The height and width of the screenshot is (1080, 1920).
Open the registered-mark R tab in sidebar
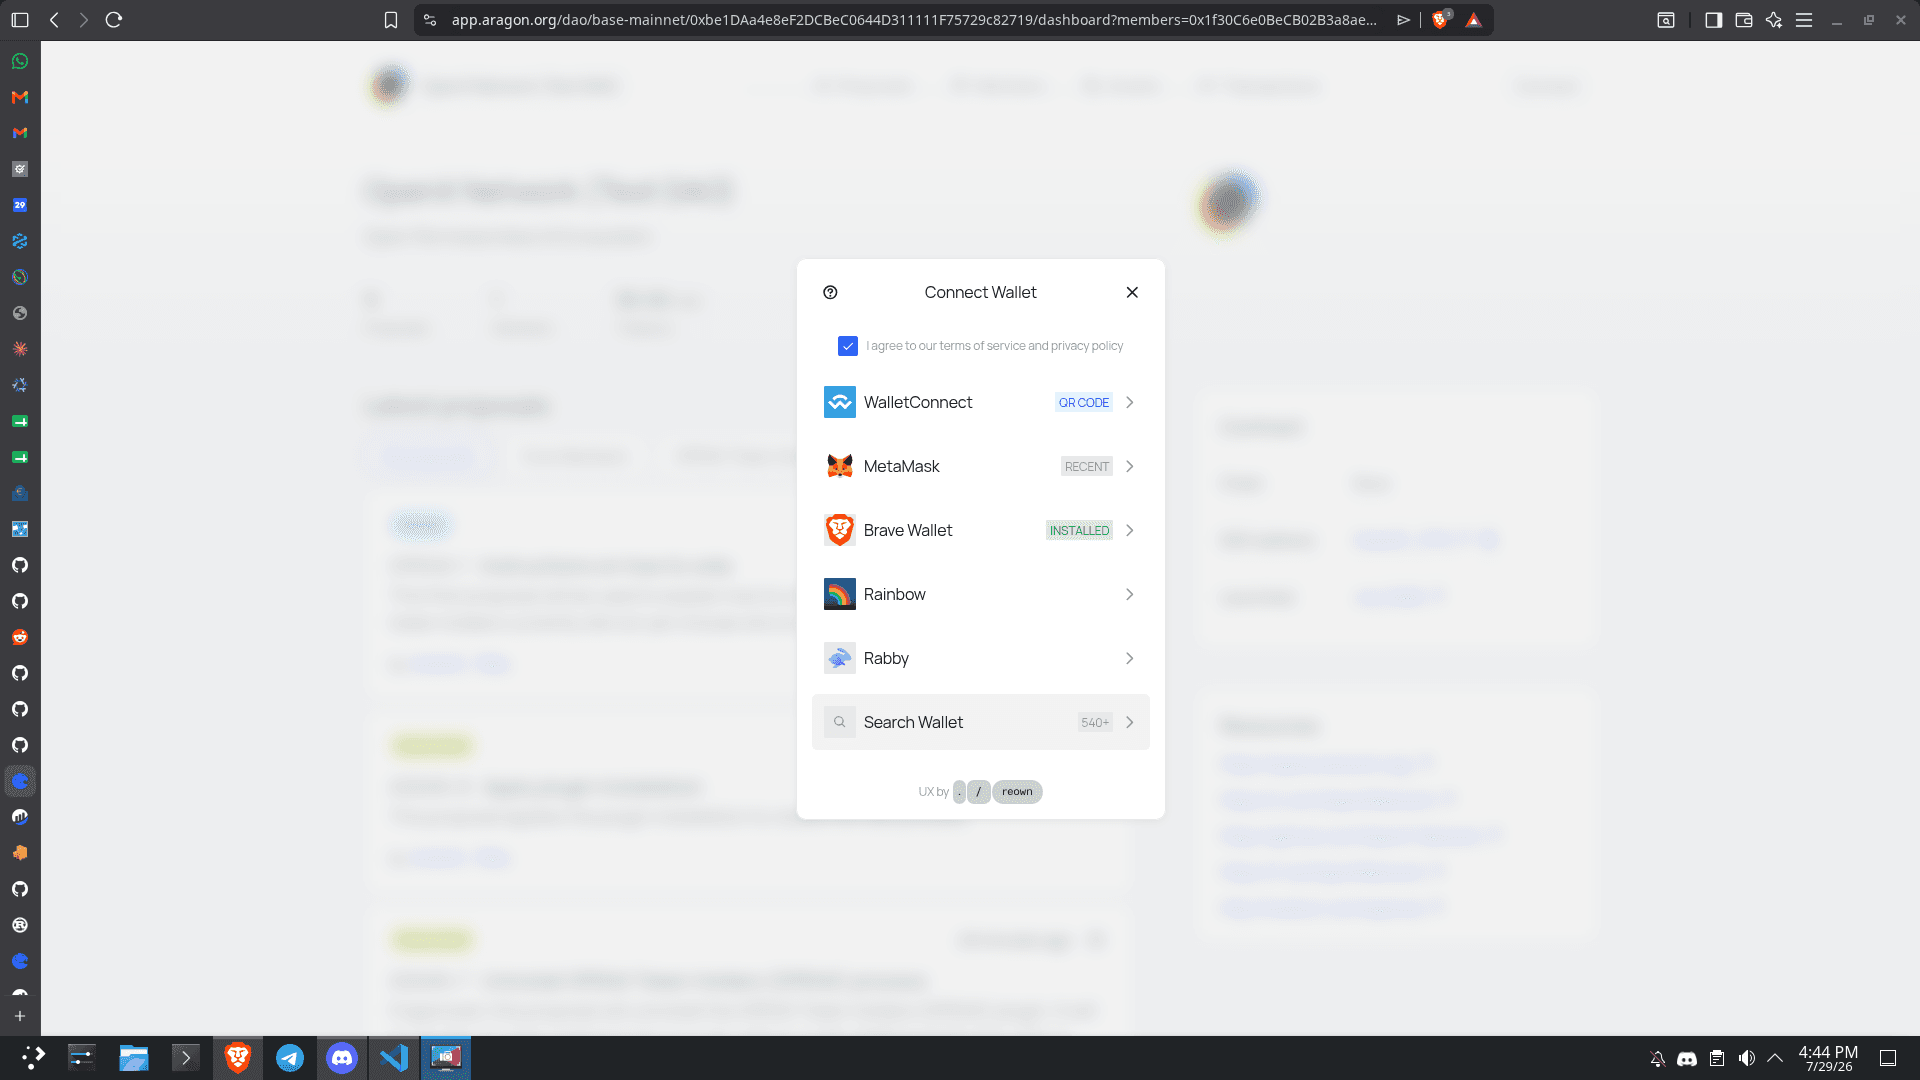[x=20, y=925]
